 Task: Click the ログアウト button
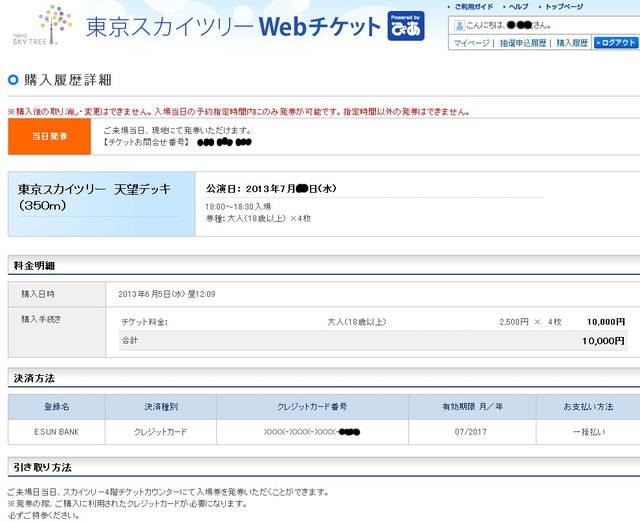(616, 42)
